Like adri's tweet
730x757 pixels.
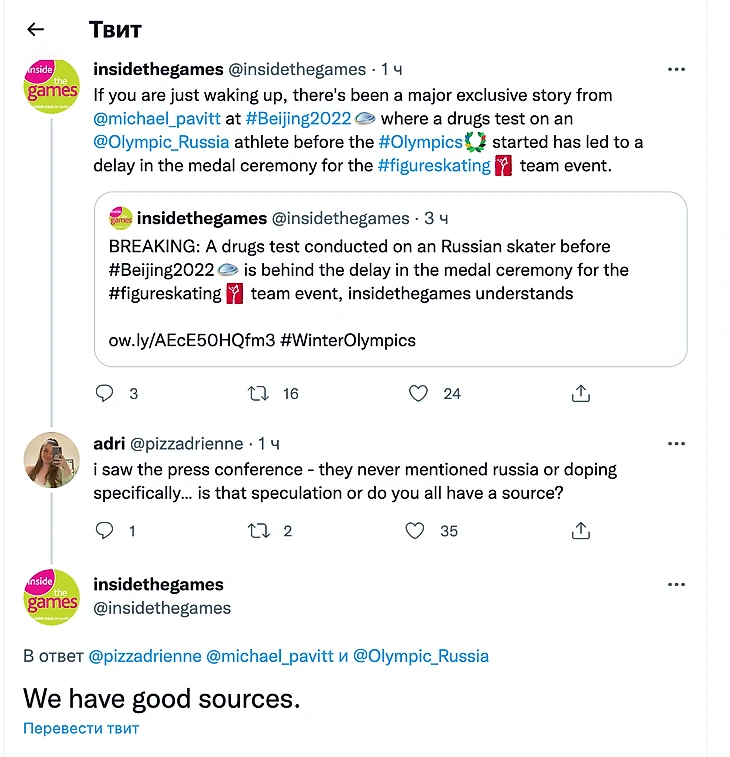(x=415, y=531)
